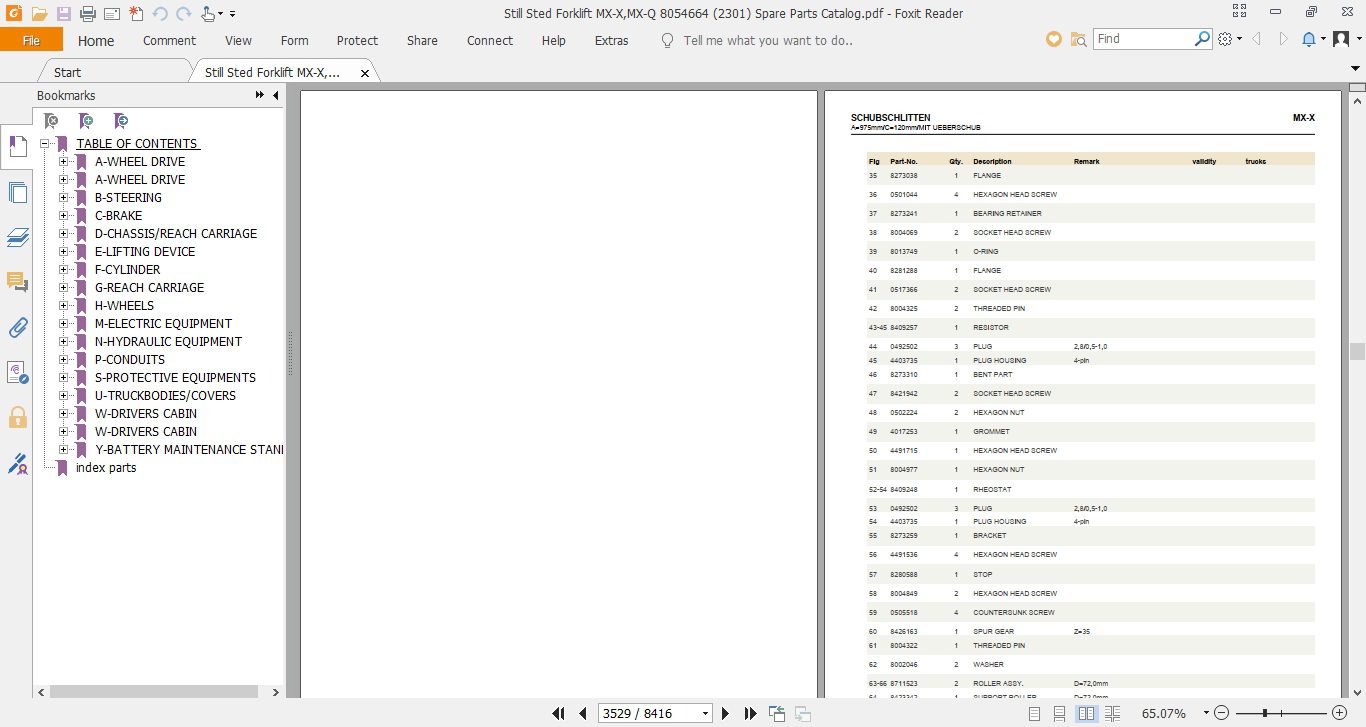Save the document using the floppy icon
This screenshot has width=1366, height=727.
63,14
